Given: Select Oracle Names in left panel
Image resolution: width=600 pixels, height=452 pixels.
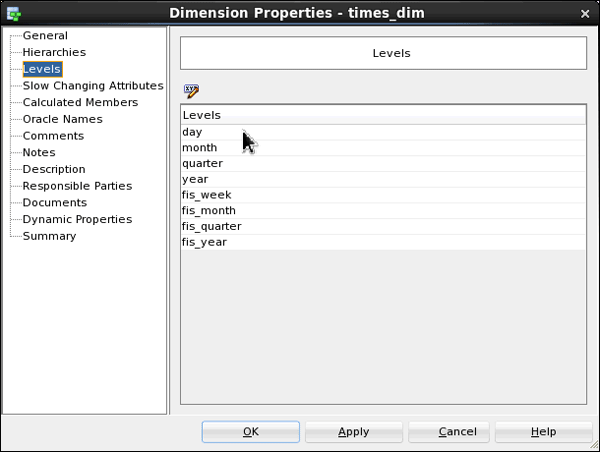Looking at the screenshot, I should [62, 119].
